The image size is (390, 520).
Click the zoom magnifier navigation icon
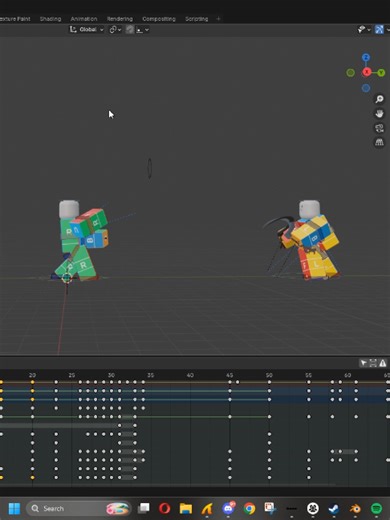(x=379, y=99)
